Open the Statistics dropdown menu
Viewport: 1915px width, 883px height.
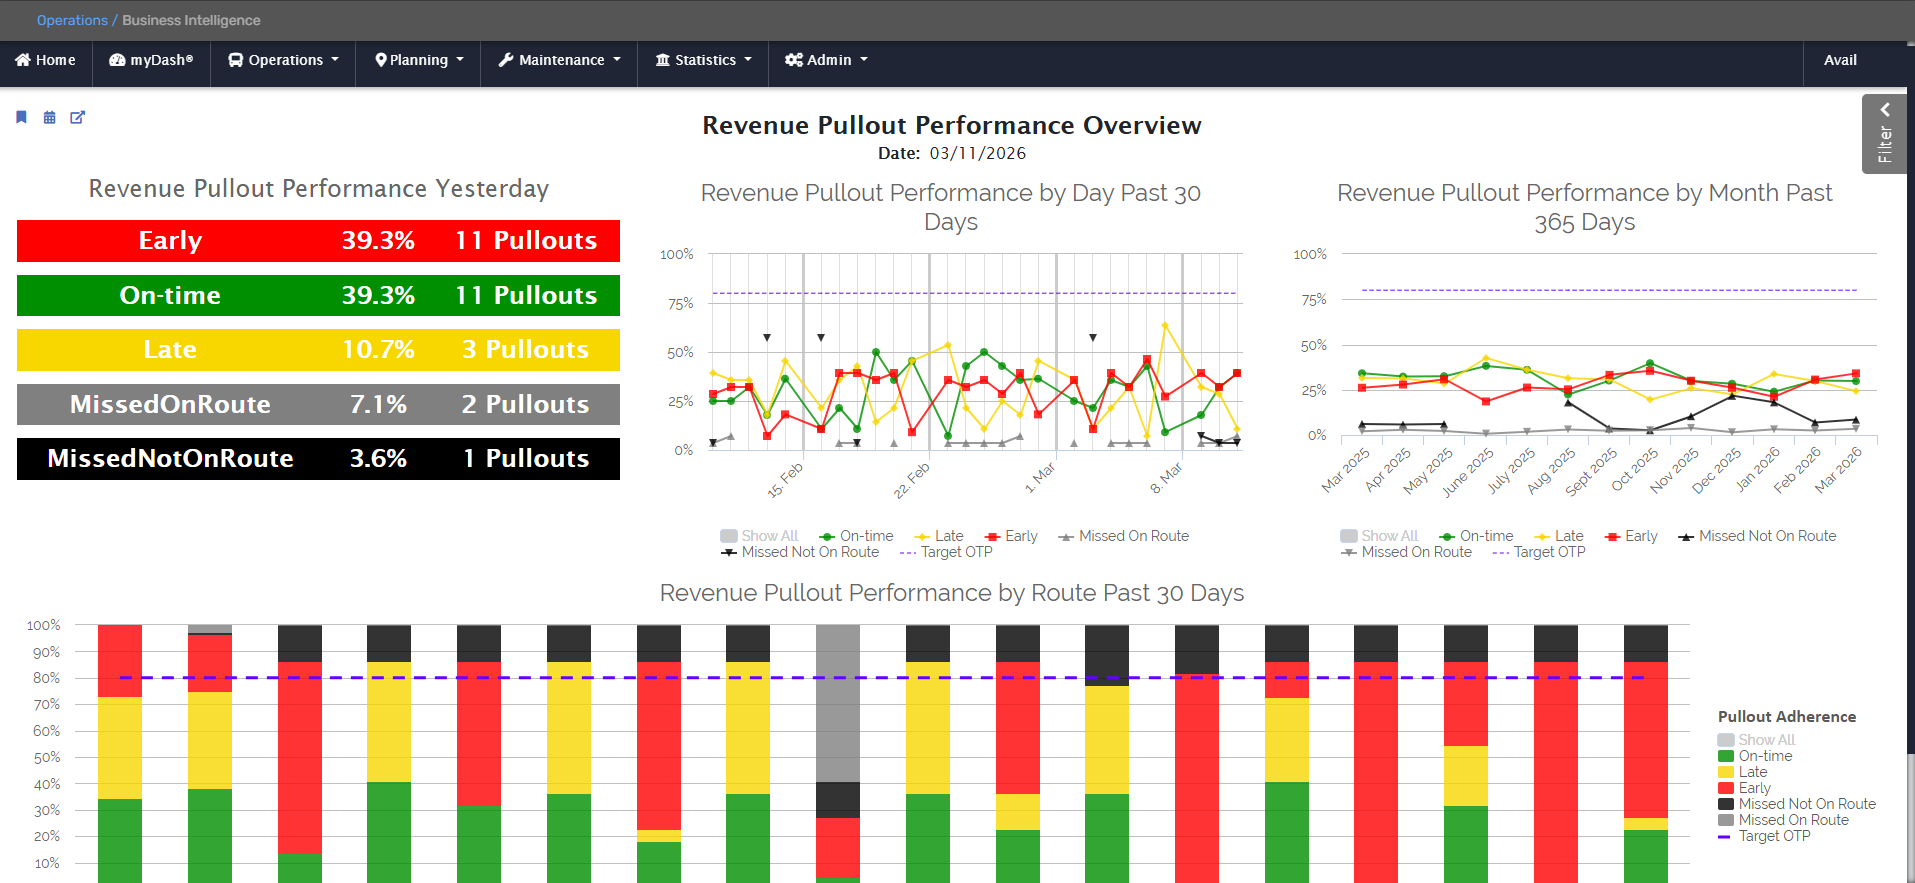click(704, 60)
